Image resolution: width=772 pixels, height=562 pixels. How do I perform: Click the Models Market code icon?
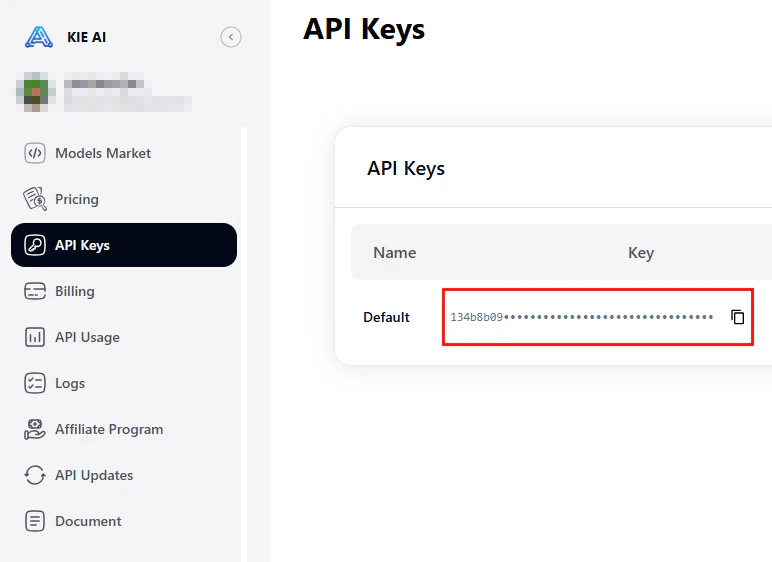point(35,153)
